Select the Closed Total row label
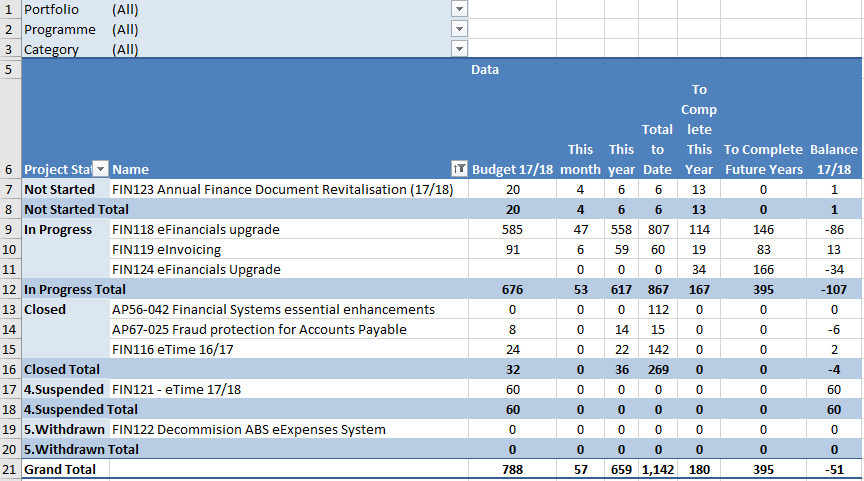The image size is (864, 481). tap(62, 369)
